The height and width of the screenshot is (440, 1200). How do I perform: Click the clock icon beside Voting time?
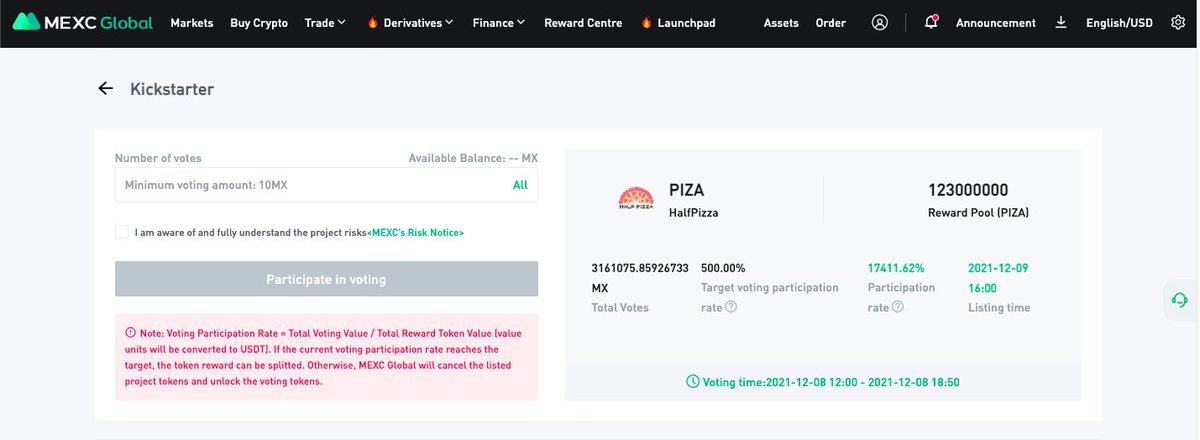pyautogui.click(x=693, y=381)
